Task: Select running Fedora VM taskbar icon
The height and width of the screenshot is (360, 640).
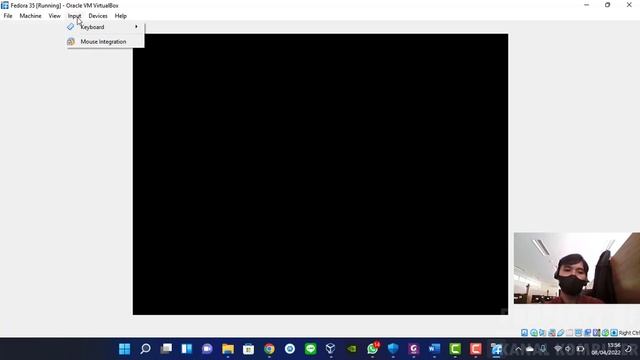Action: point(496,349)
